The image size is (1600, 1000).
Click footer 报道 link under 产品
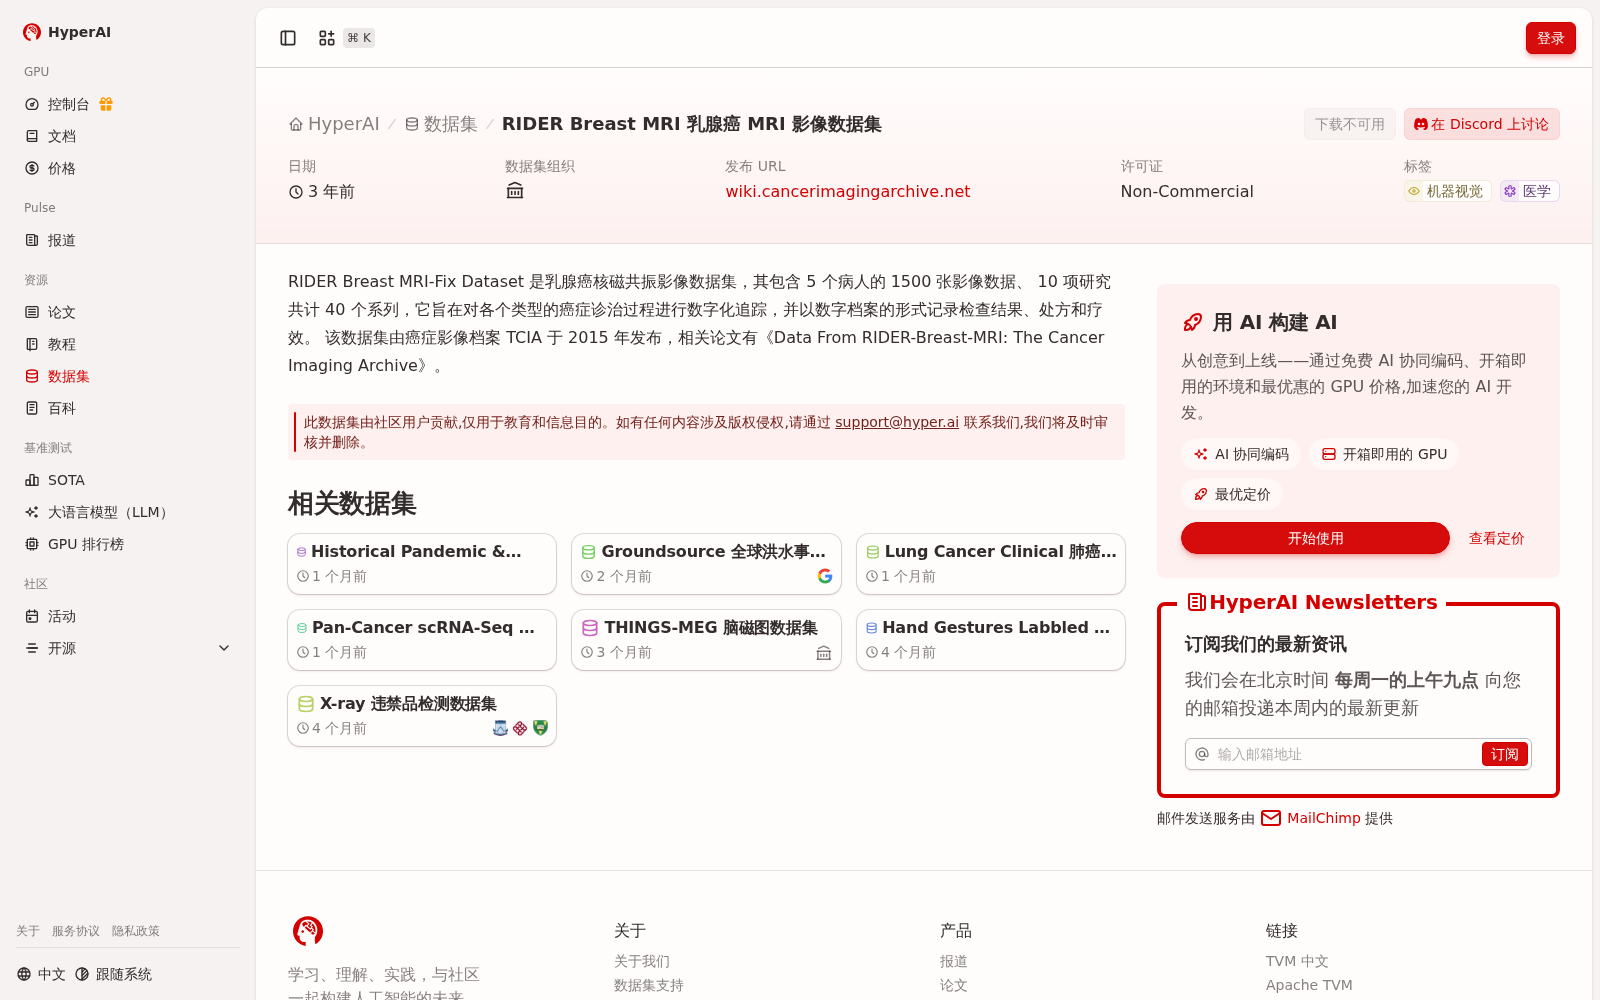[954, 961]
